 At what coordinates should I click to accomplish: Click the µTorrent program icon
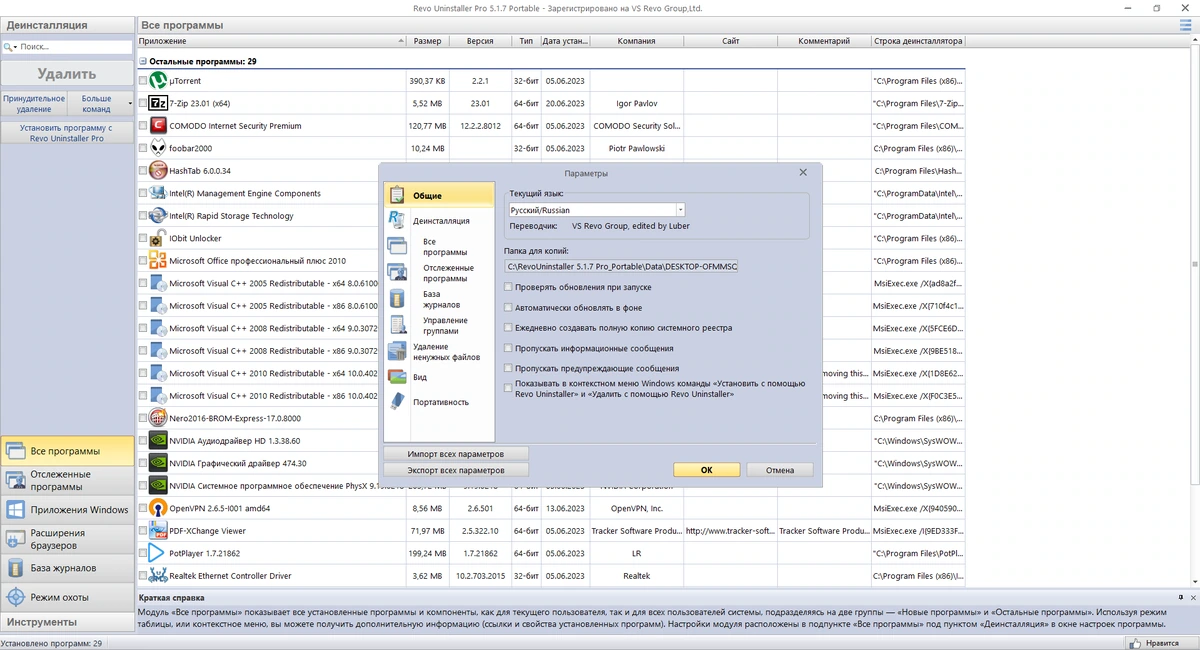click(x=157, y=80)
